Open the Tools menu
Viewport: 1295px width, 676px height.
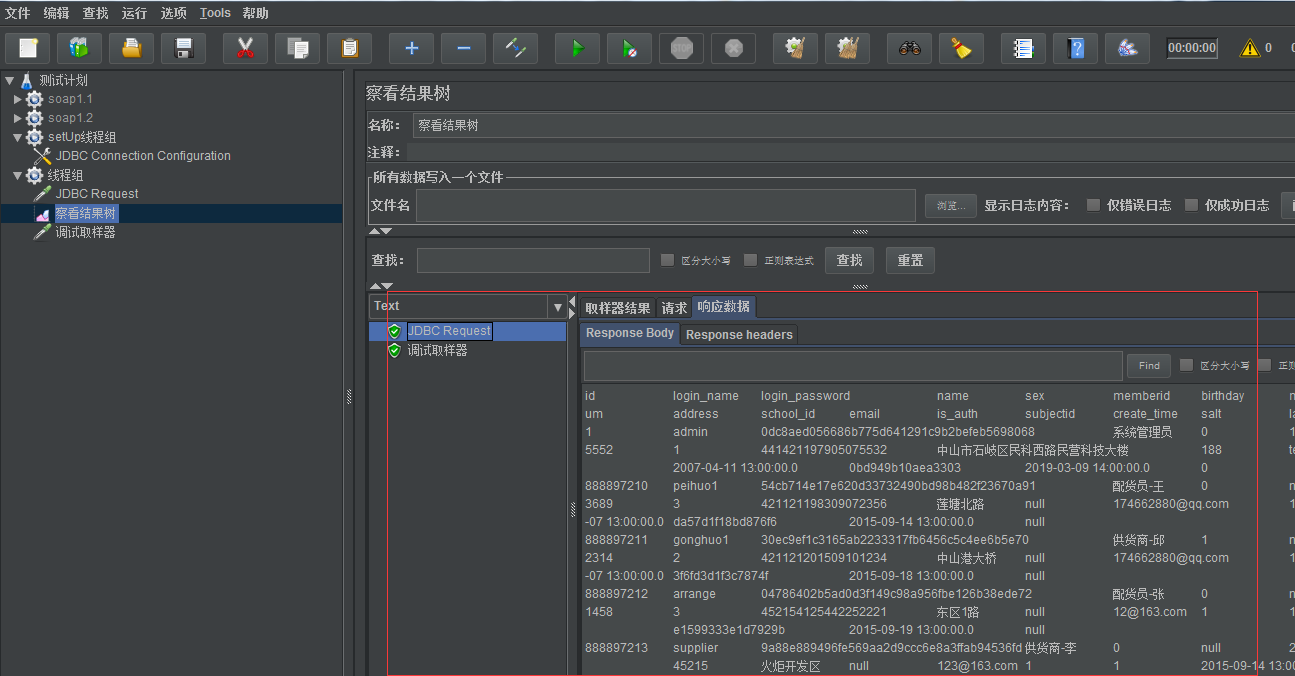pyautogui.click(x=215, y=13)
